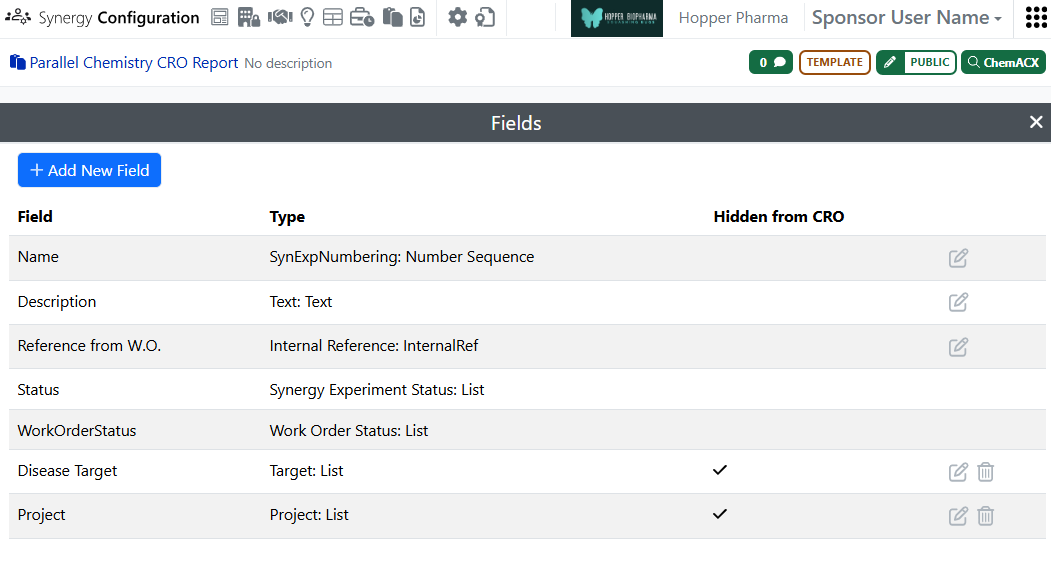This screenshot has width=1051, height=570.
Task: Edit the Reference from W.O. field
Action: click(x=958, y=347)
